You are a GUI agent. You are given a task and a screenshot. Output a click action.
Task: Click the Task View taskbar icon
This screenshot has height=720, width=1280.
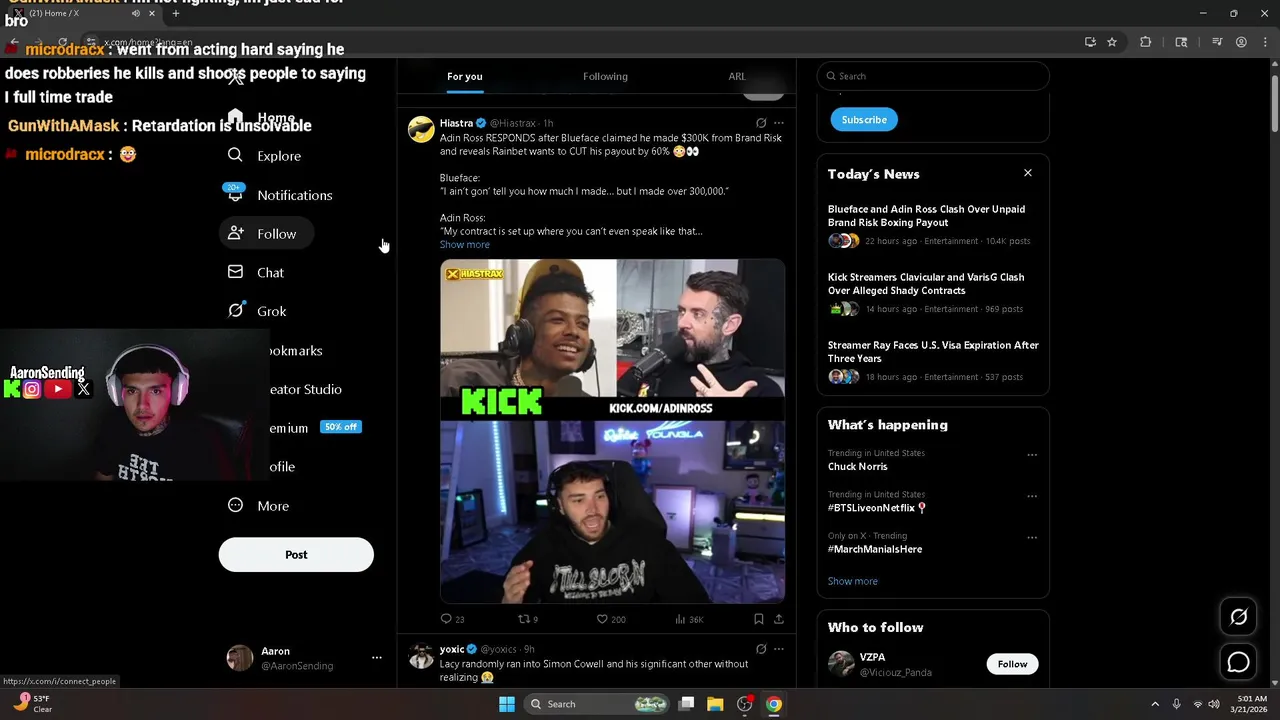(x=686, y=704)
